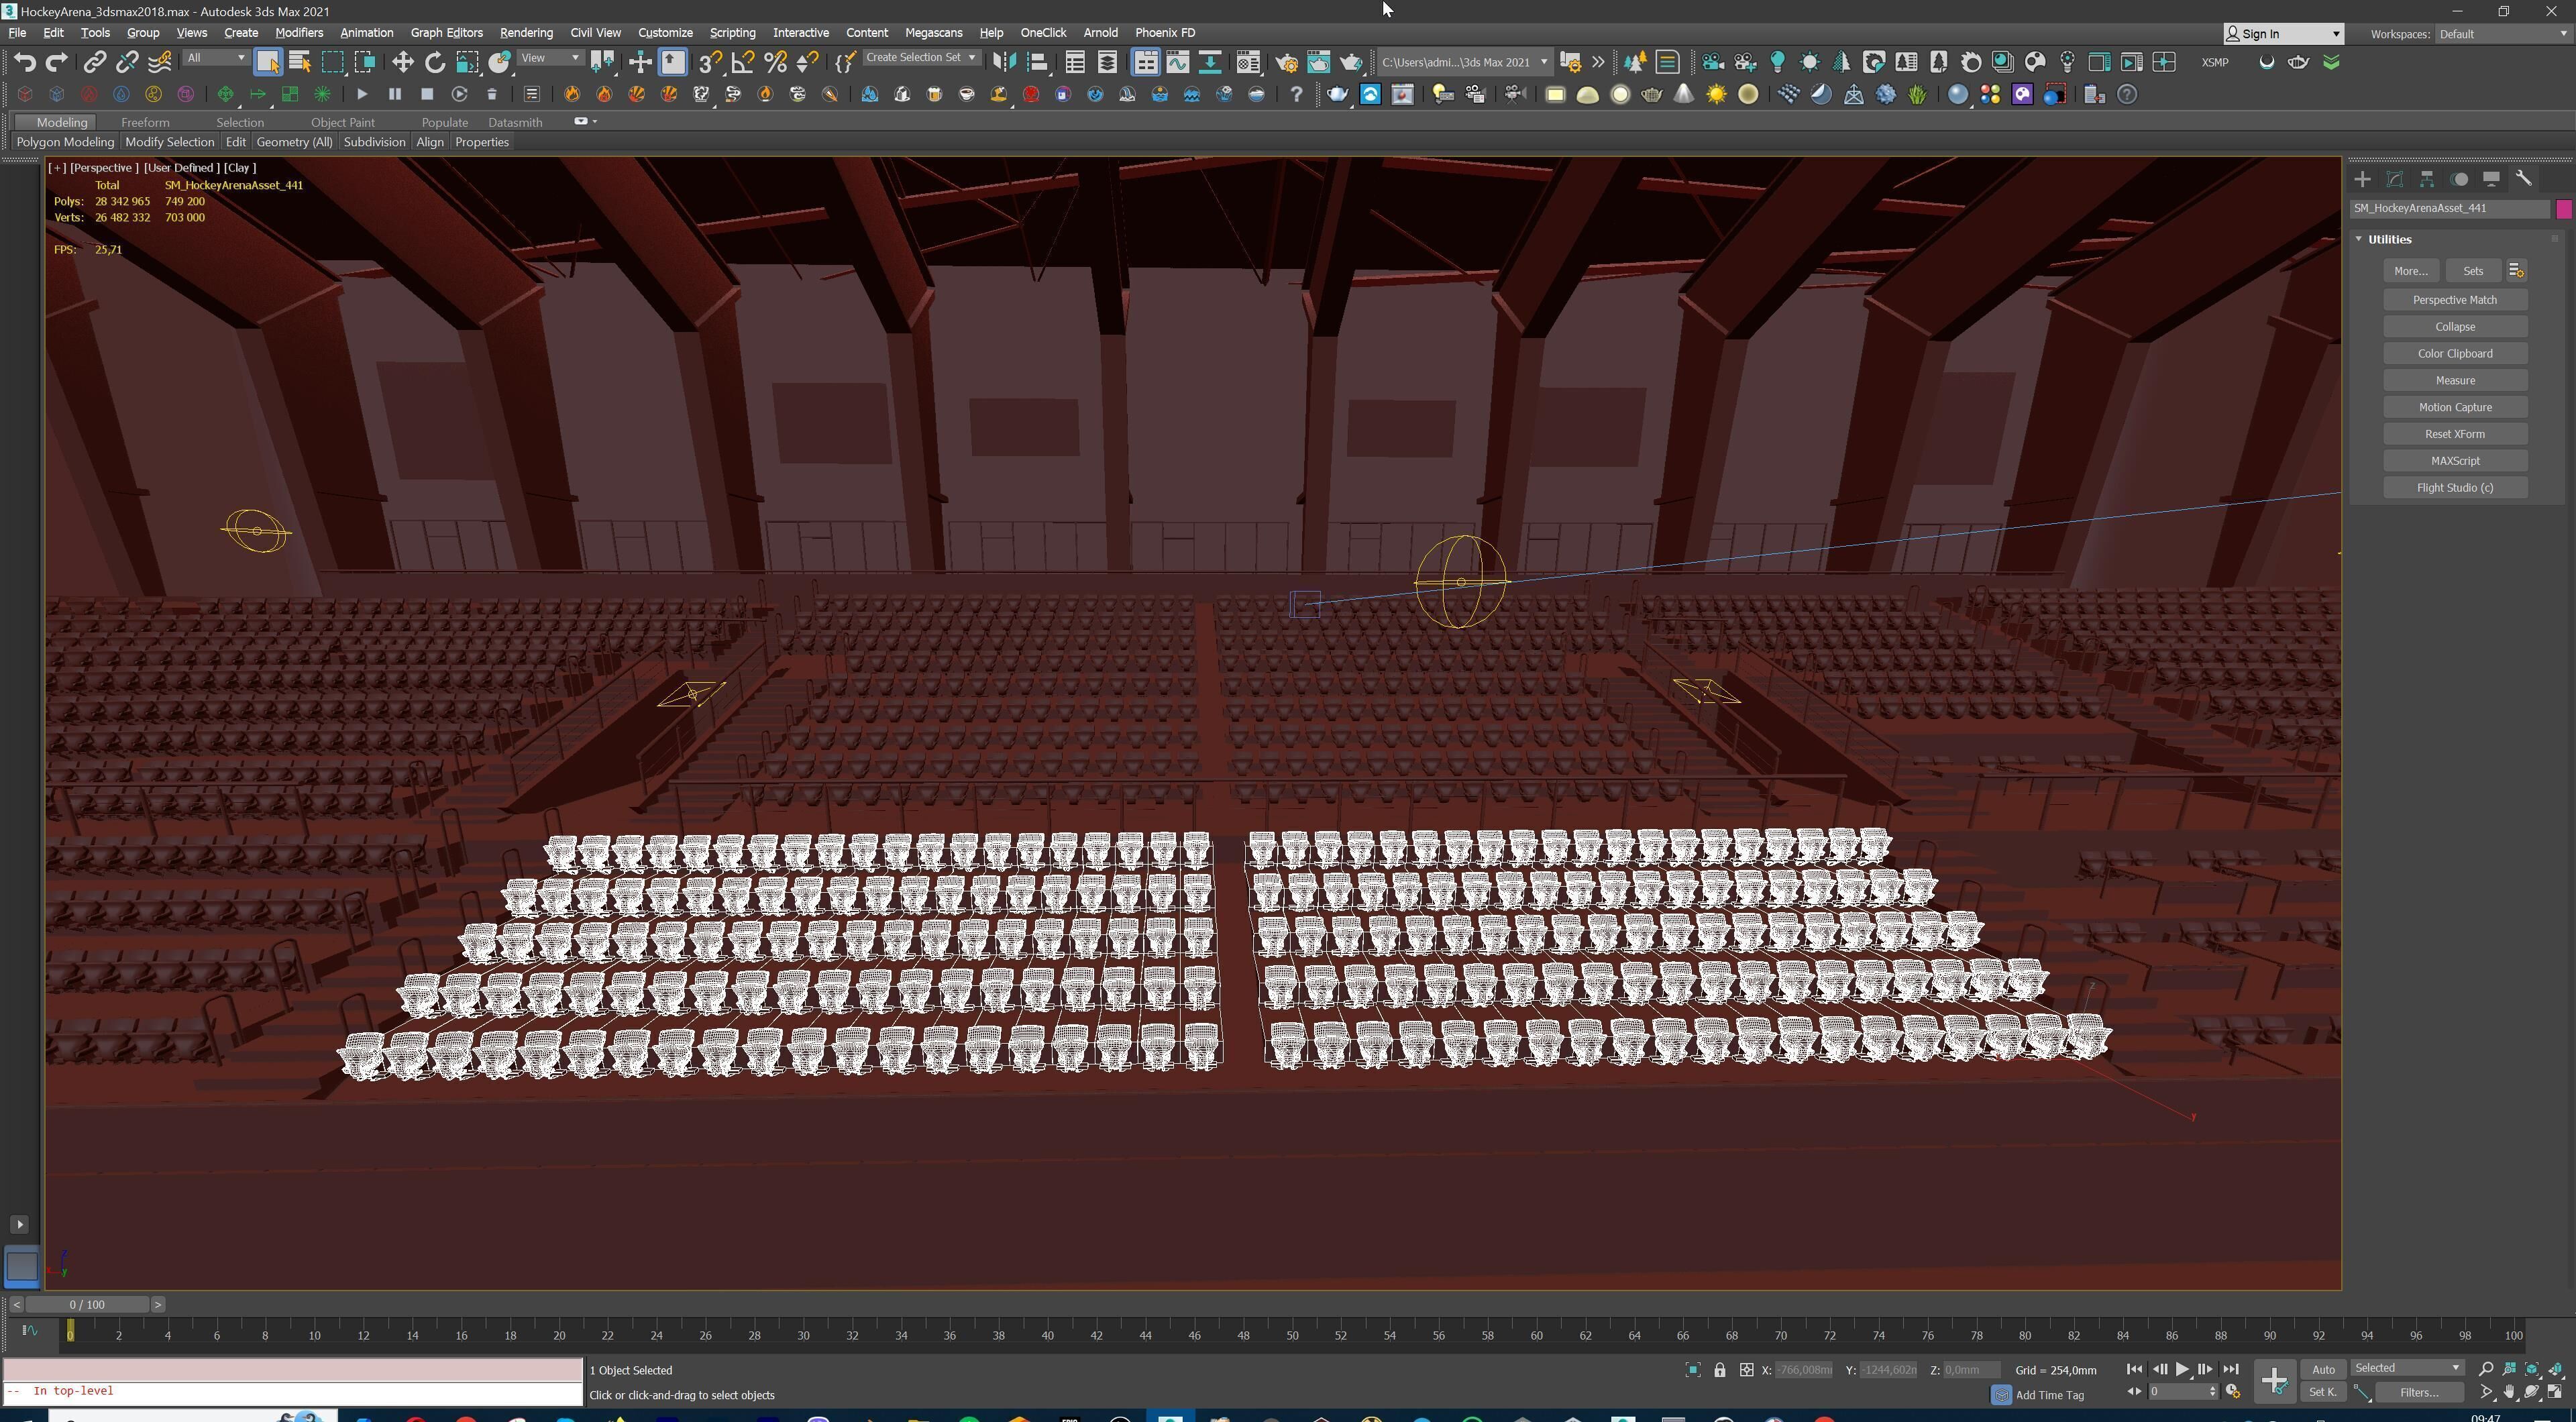Open Select by Name list
This screenshot has width=2576, height=1422.
point(299,62)
